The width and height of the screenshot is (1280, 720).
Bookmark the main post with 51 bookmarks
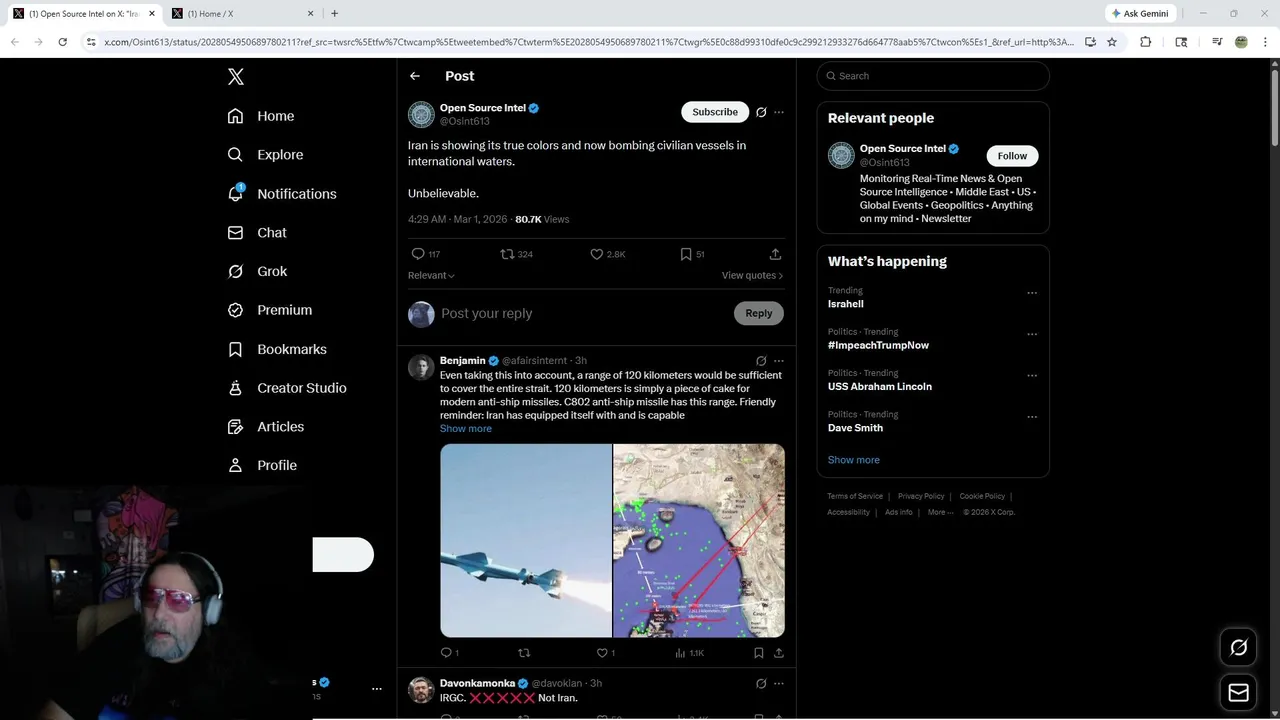click(x=686, y=254)
